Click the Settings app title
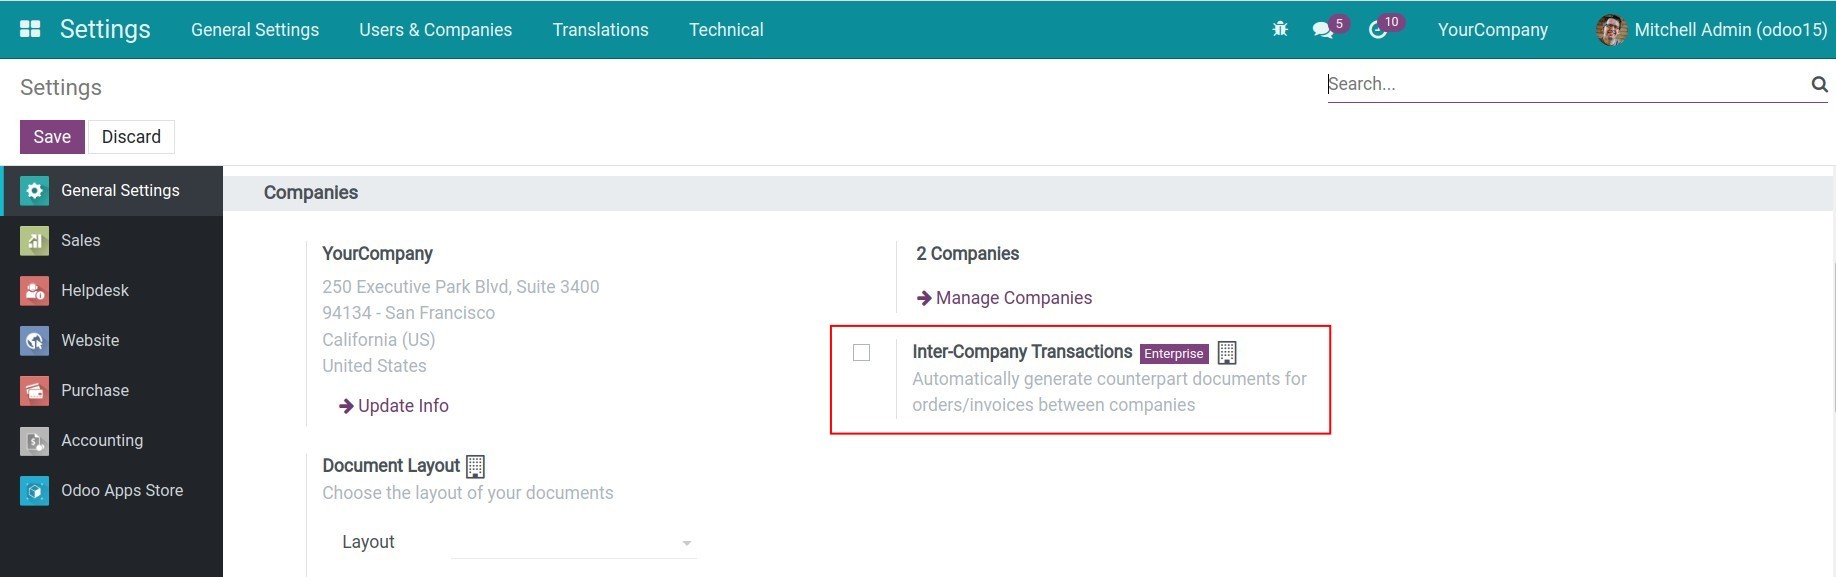Screen dimensions: 1836x577 coord(105,29)
